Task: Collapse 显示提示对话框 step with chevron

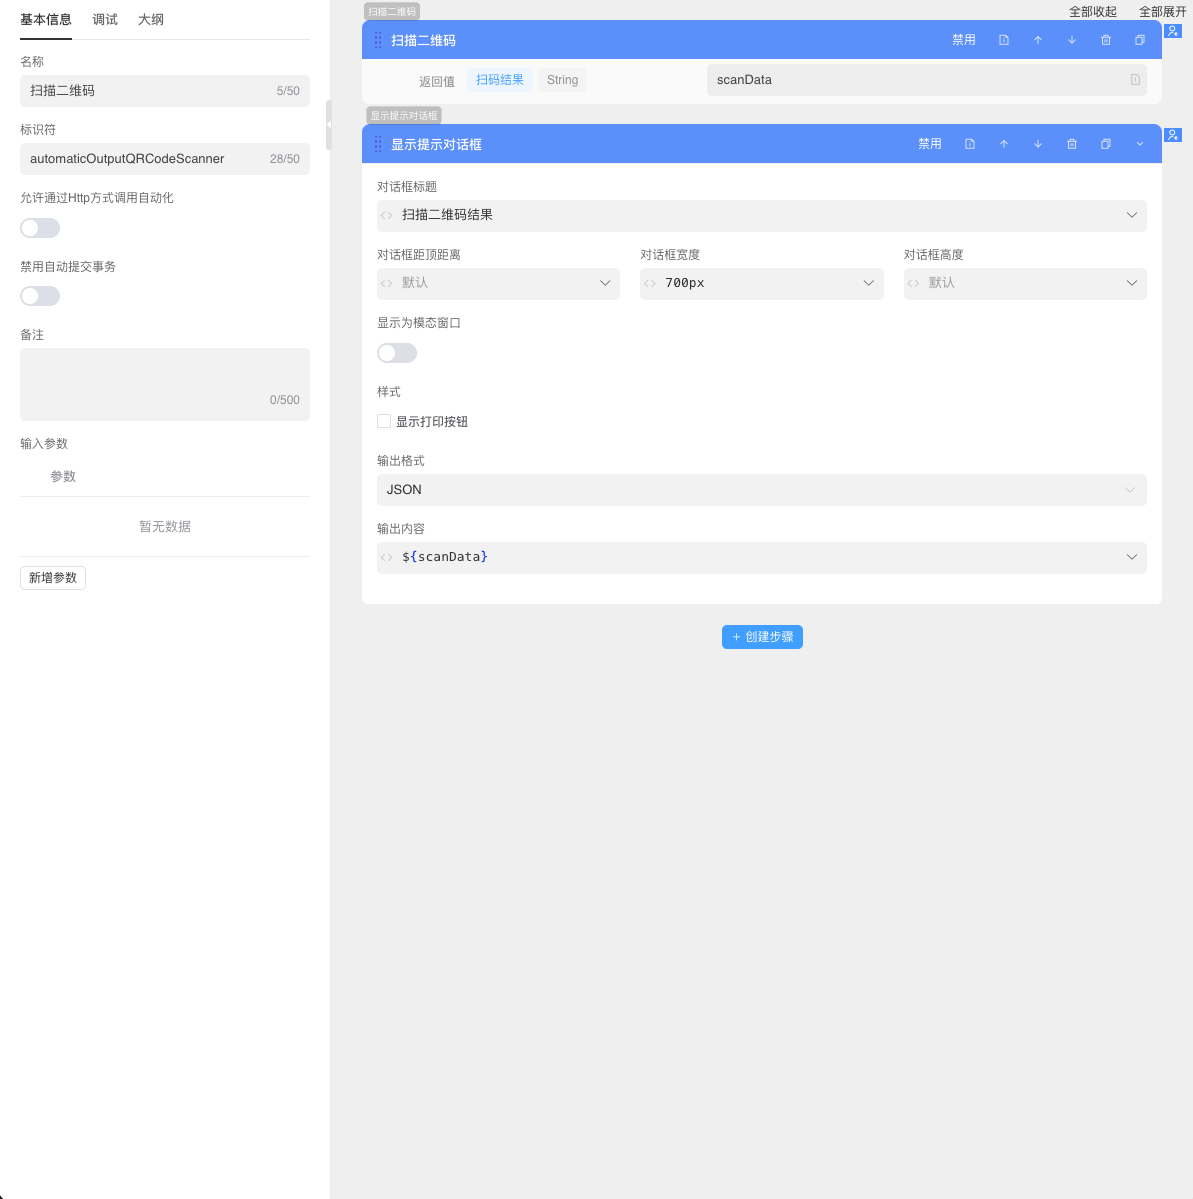Action: click(x=1140, y=144)
